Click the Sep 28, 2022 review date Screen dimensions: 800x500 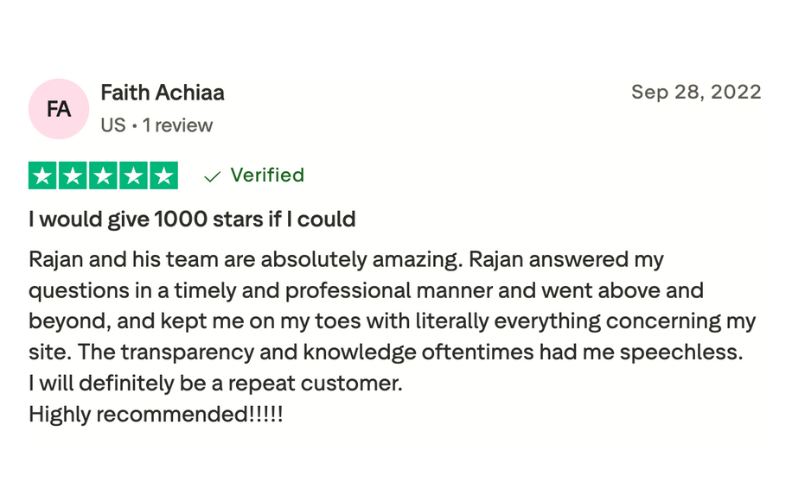tap(696, 93)
